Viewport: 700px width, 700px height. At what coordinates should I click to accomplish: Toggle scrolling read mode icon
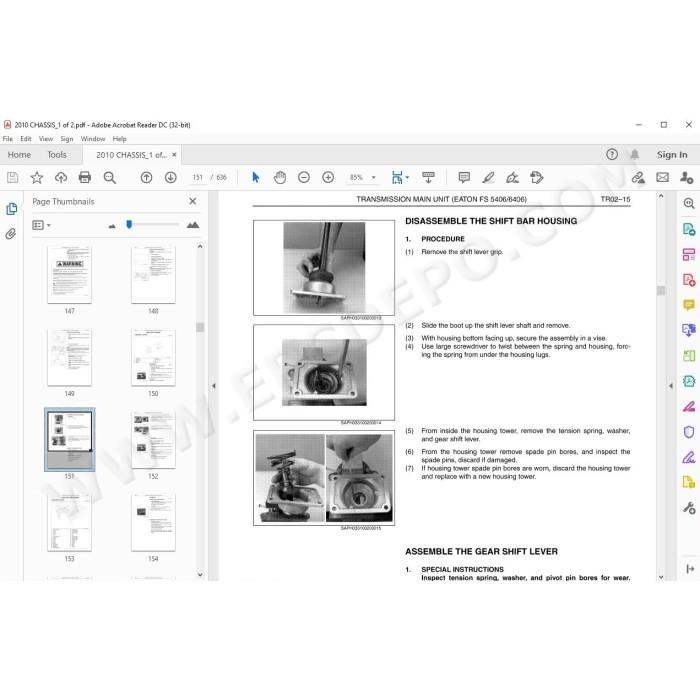tap(428, 178)
